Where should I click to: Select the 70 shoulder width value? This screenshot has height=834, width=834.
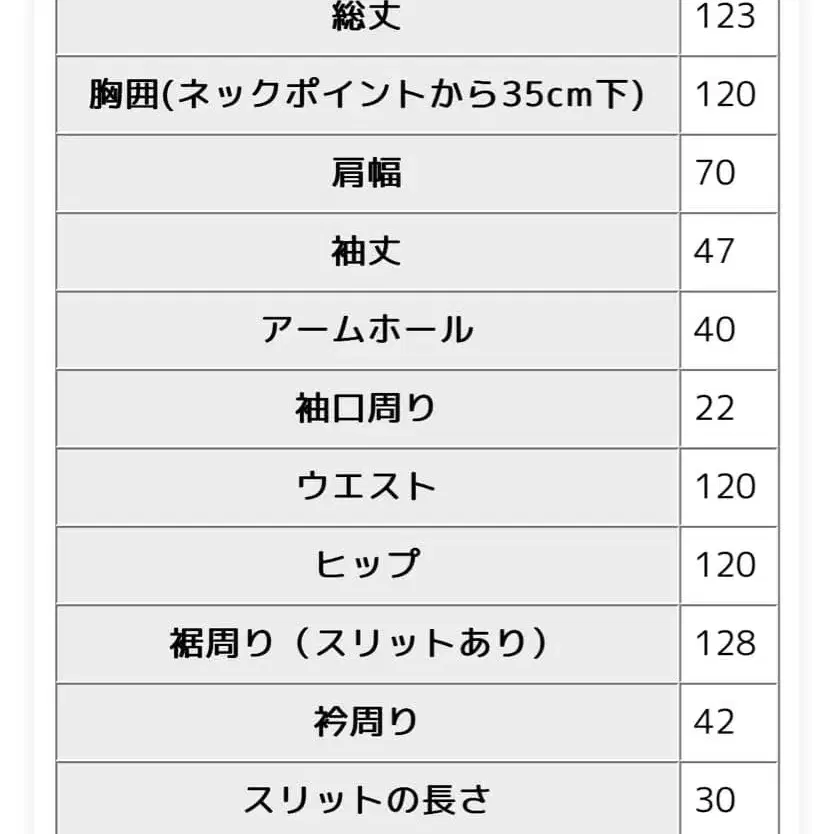715,173
